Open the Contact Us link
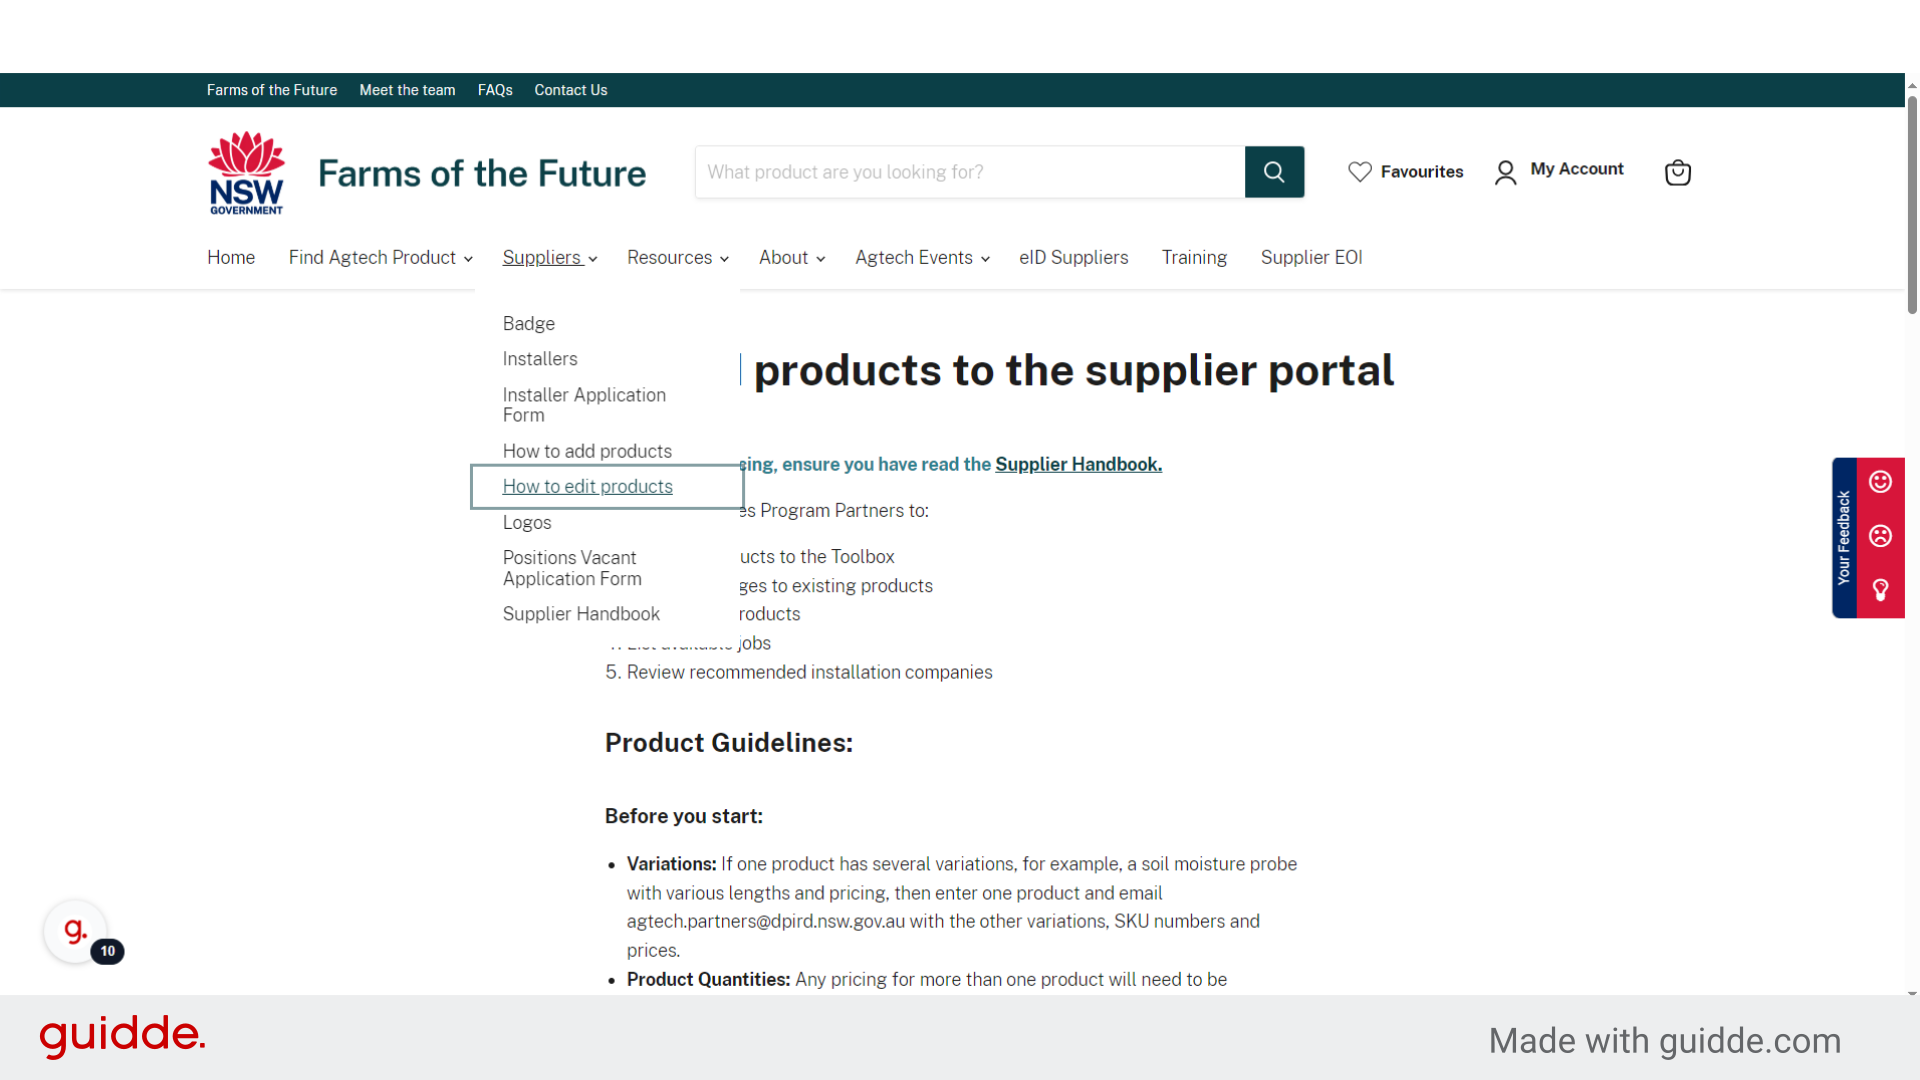This screenshot has height=1080, width=1920. coord(571,90)
